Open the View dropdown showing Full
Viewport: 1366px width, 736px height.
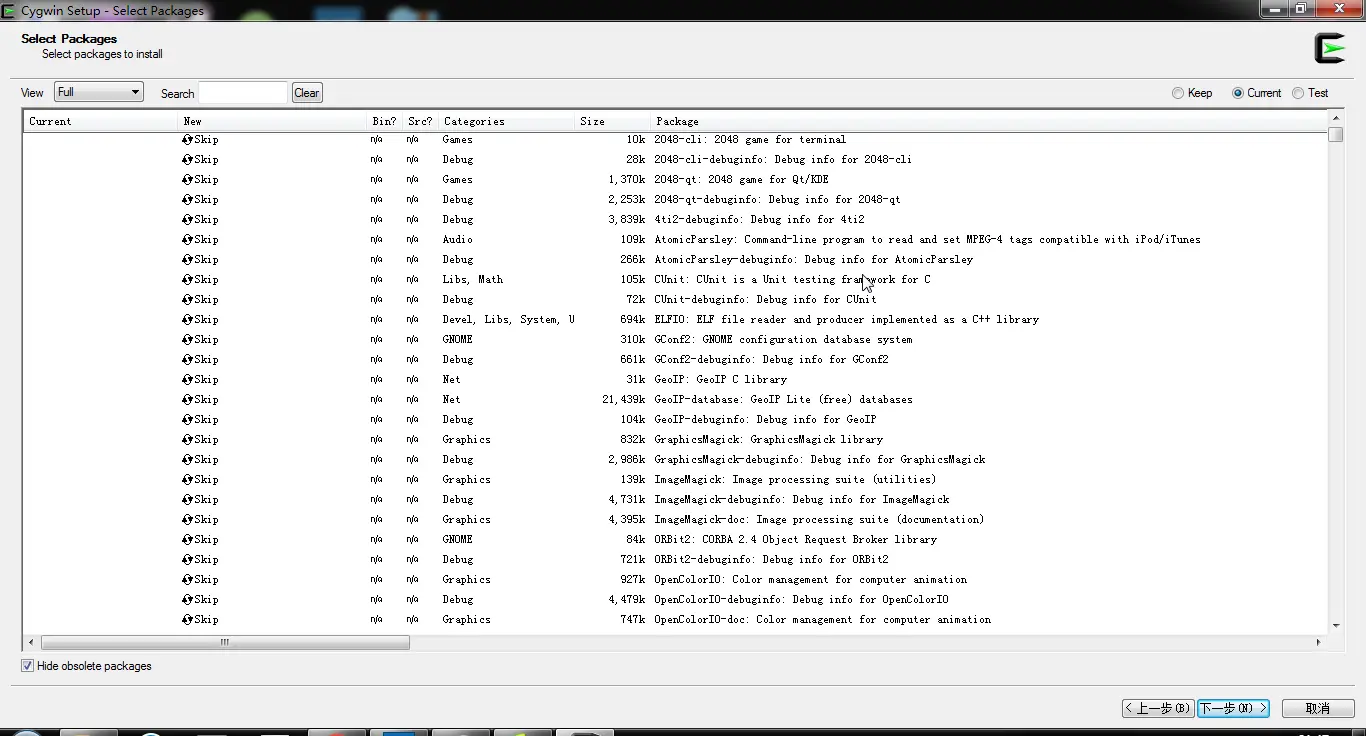(99, 92)
